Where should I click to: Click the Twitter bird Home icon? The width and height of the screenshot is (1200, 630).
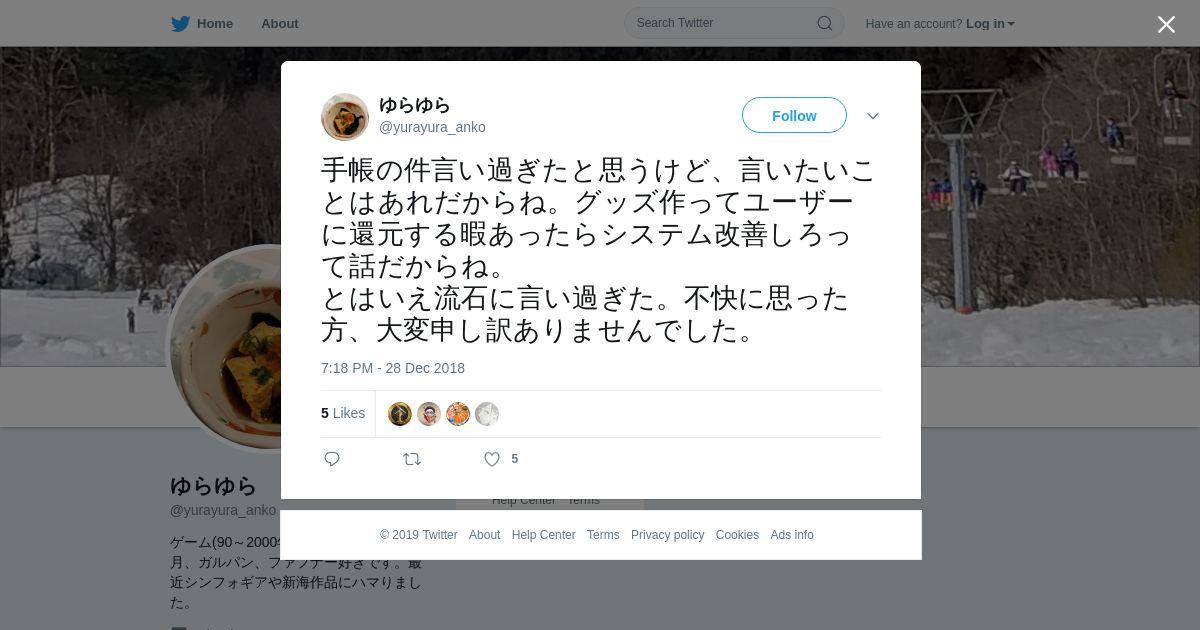[180, 23]
